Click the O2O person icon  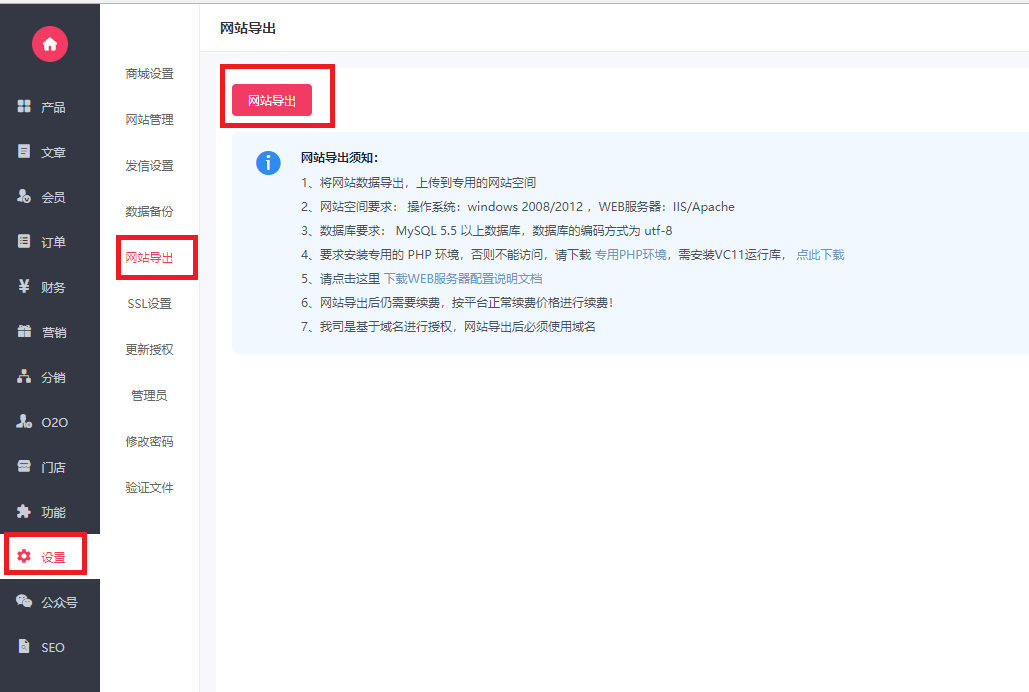click(x=24, y=422)
